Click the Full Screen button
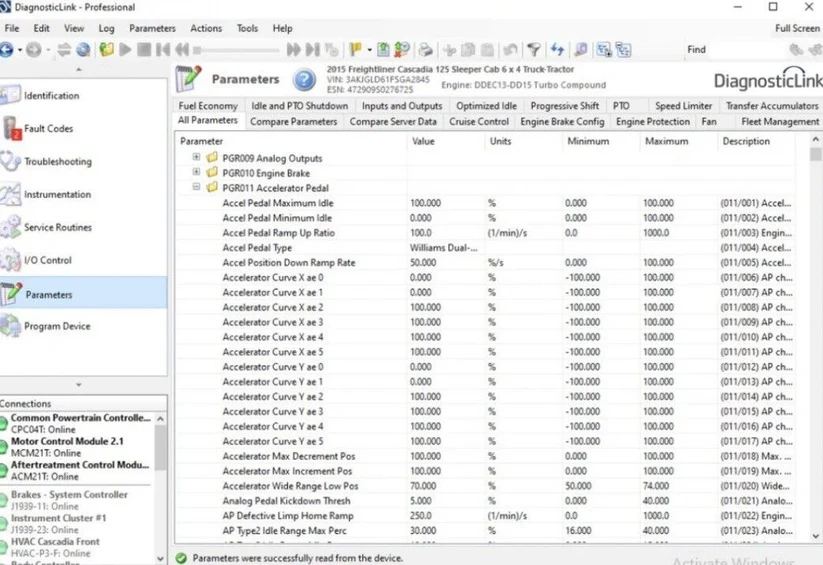Image resolution: width=823 pixels, height=565 pixels. 797,28
